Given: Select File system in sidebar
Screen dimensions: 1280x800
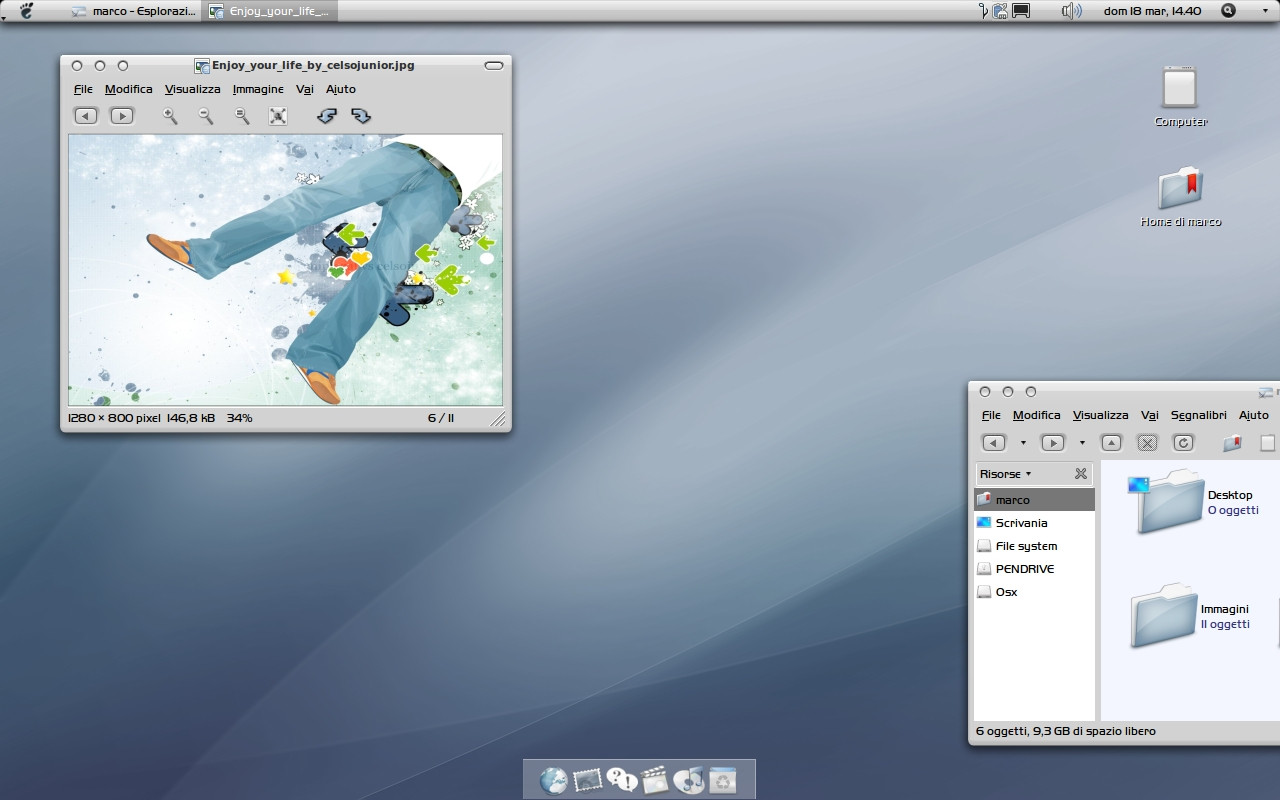Looking at the screenshot, I should (1035, 546).
